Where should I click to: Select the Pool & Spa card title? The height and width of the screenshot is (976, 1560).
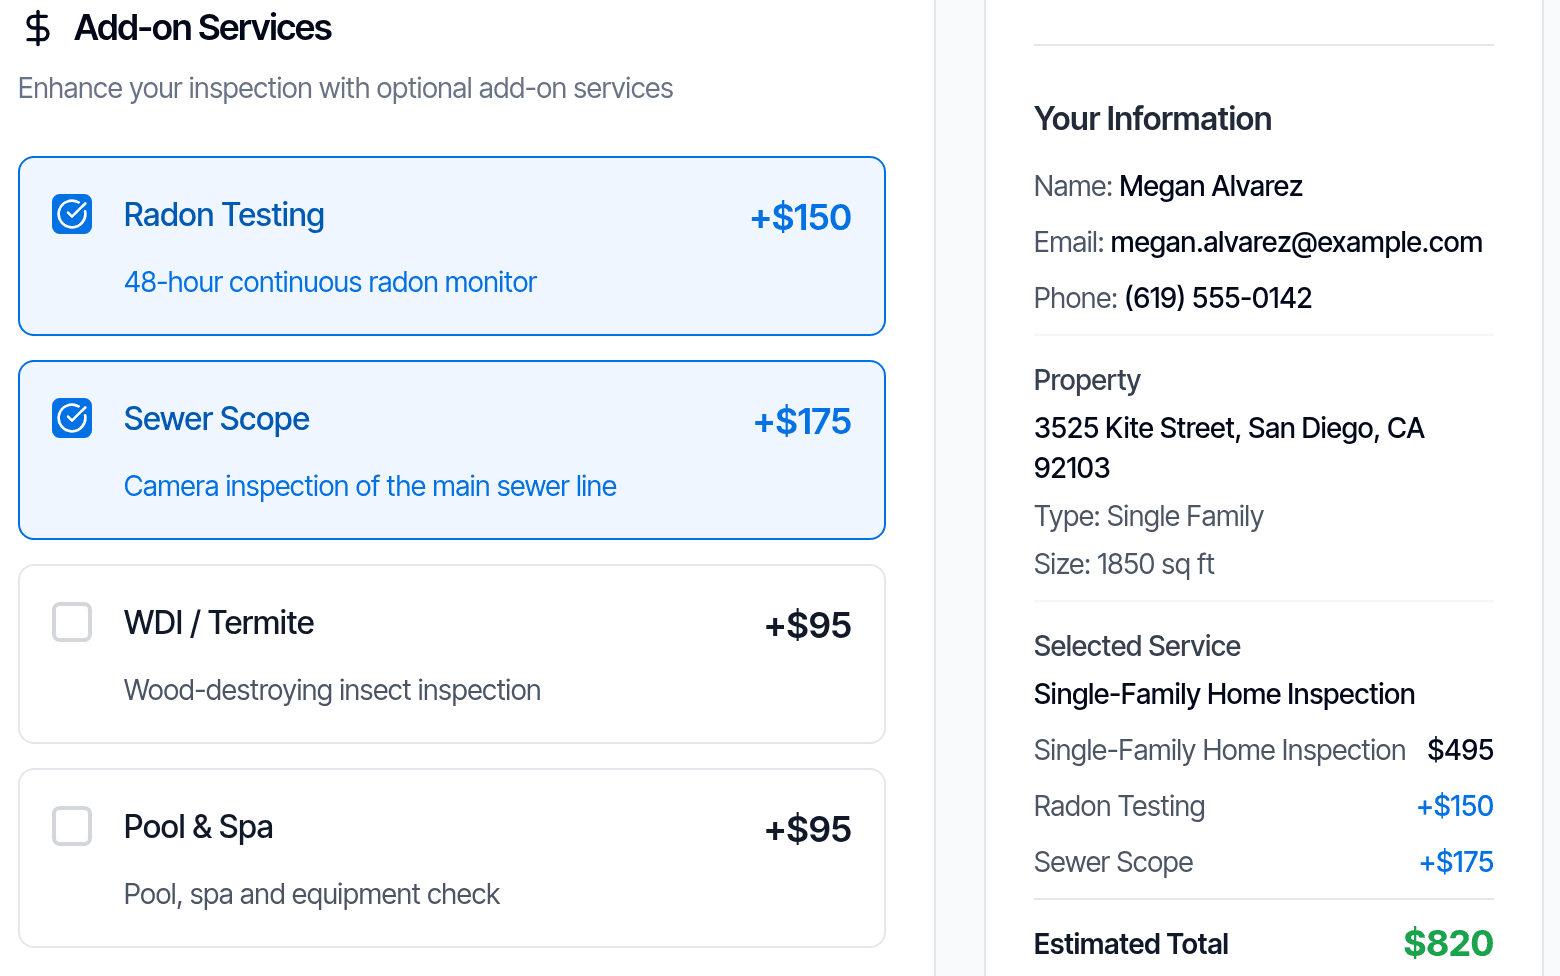pos(198,827)
